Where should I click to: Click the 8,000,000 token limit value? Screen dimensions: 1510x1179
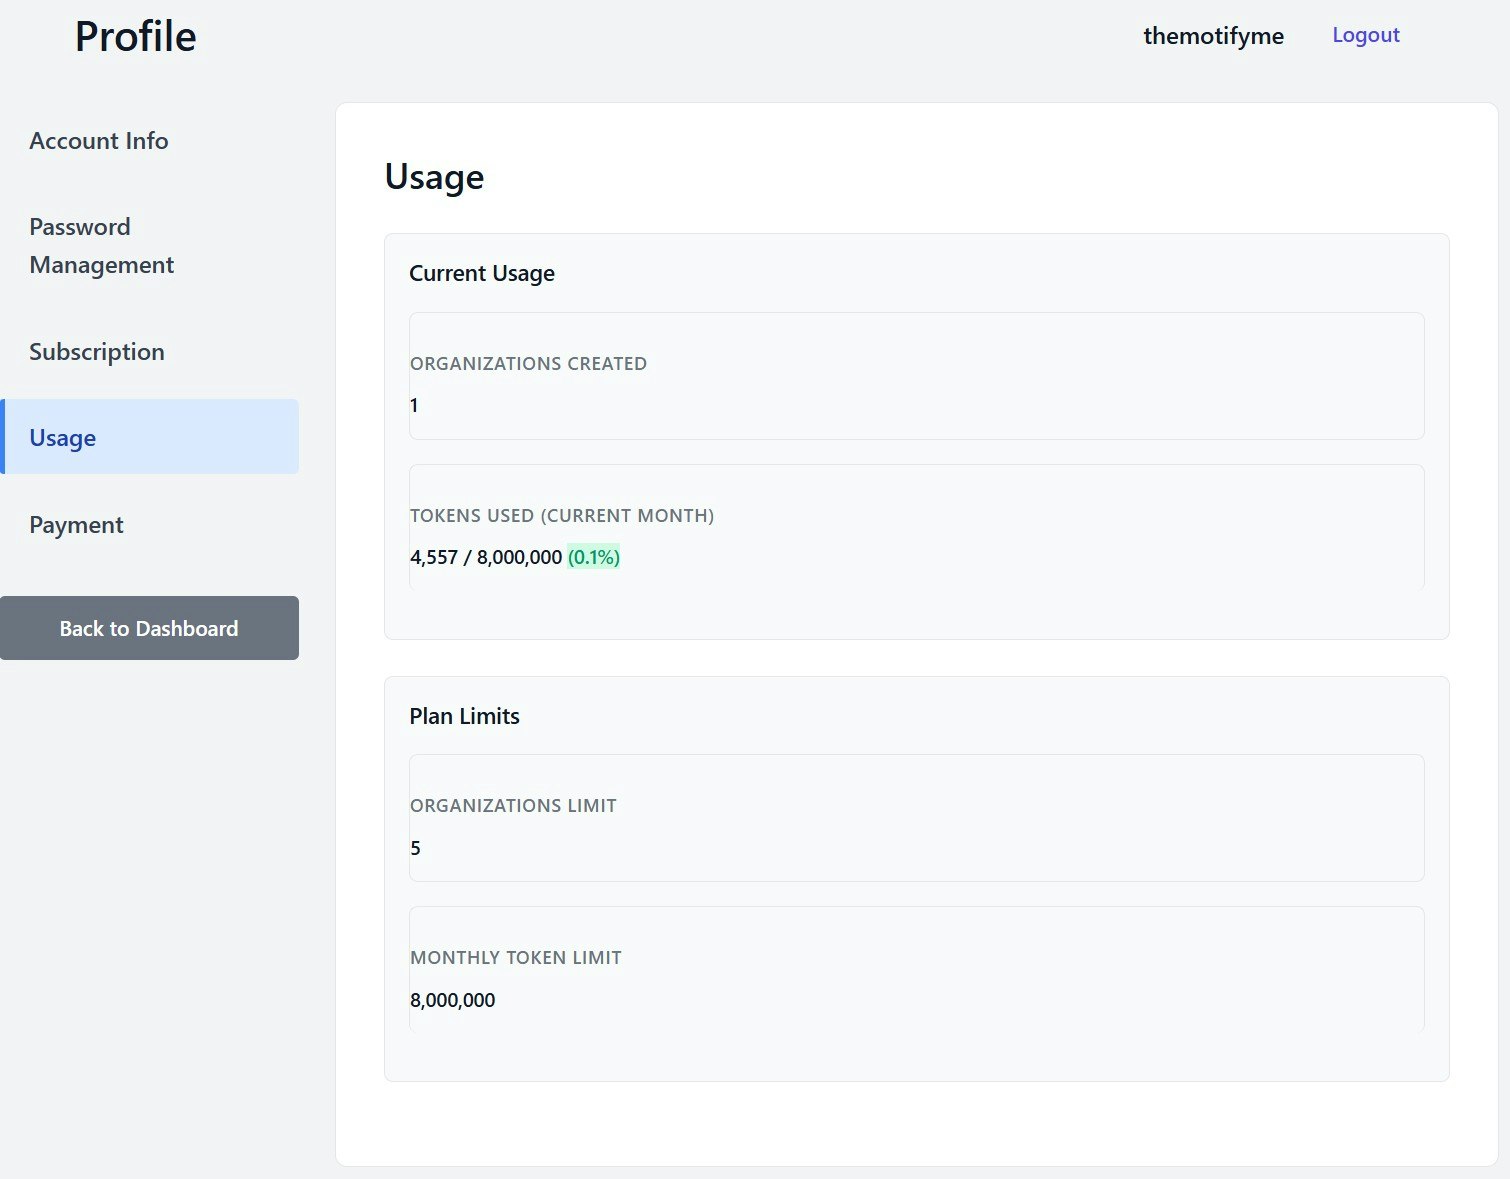(452, 999)
